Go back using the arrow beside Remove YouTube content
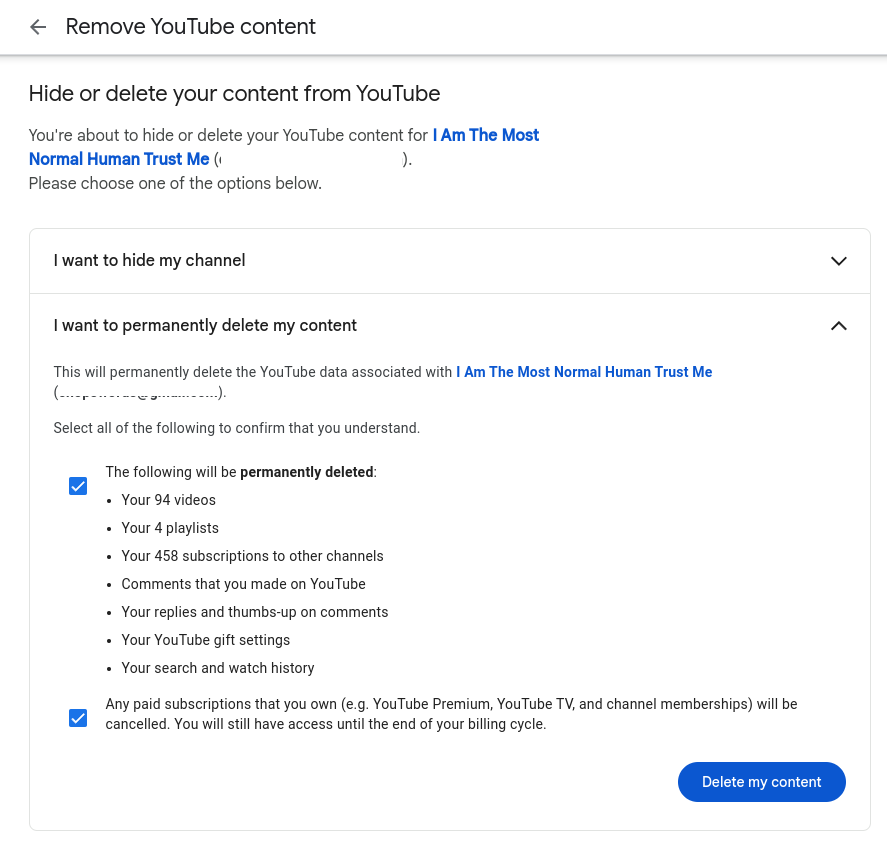This screenshot has height=846, width=887. (x=38, y=27)
